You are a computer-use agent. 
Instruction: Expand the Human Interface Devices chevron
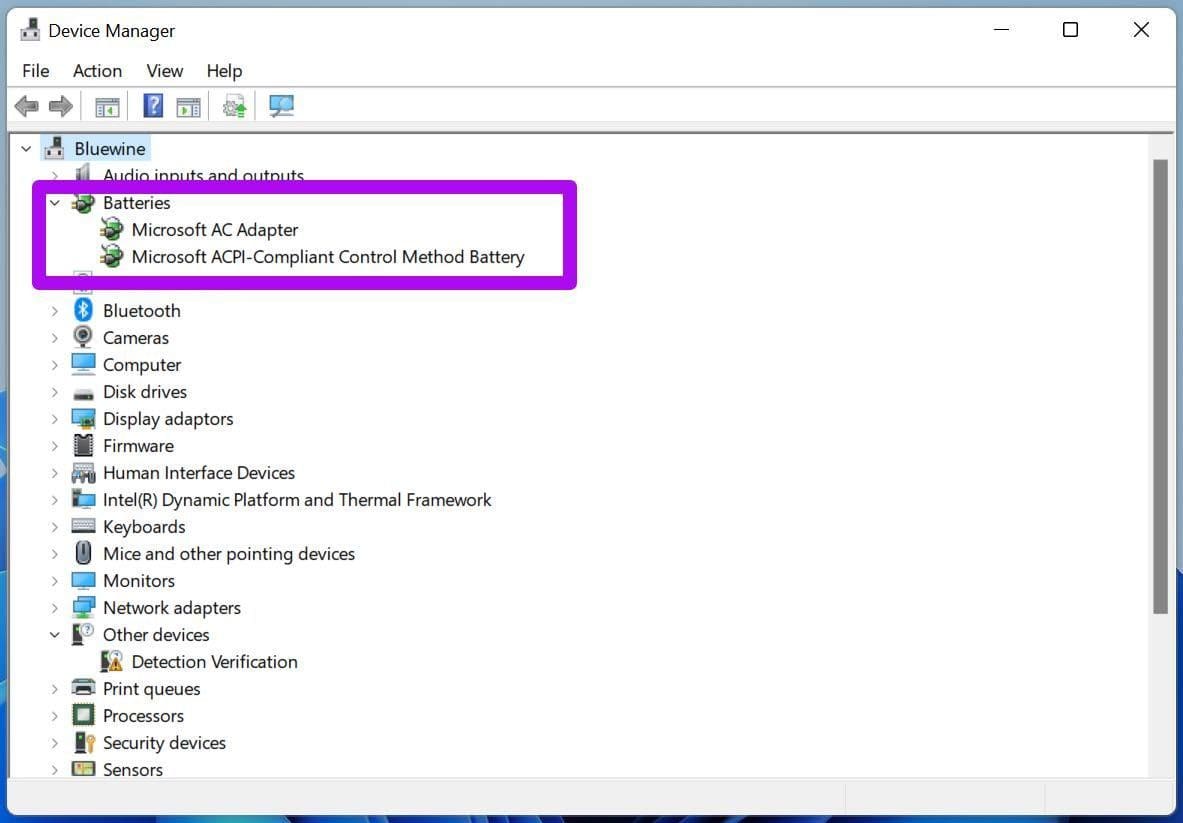pos(54,473)
